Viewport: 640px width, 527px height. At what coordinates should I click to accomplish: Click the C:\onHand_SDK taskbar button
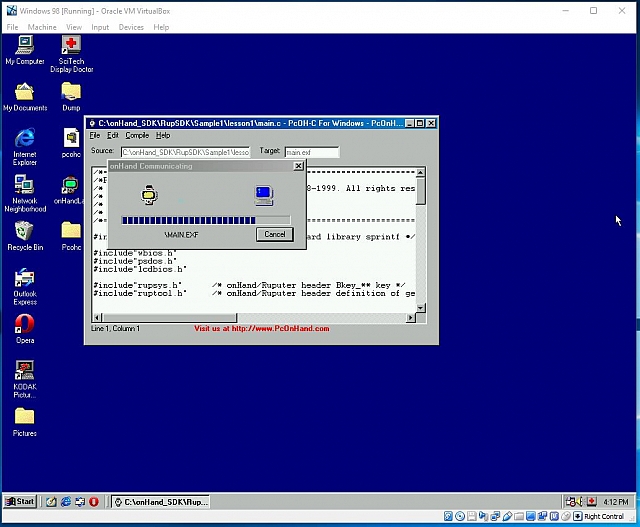[x=161, y=502]
